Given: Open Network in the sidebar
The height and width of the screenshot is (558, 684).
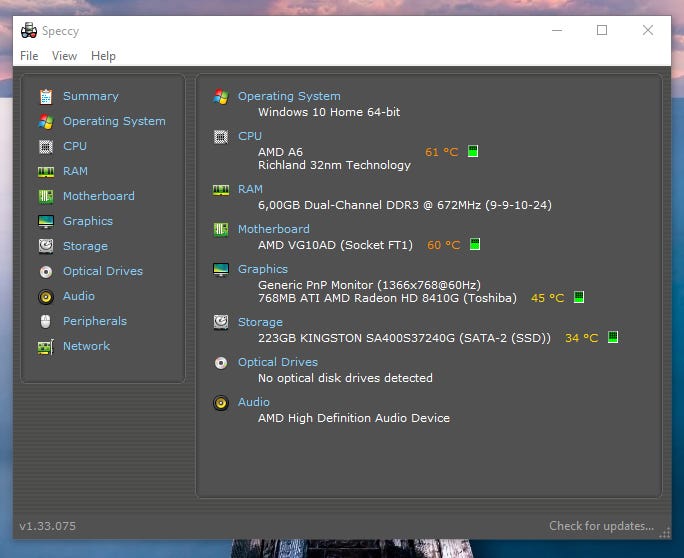Looking at the screenshot, I should click(87, 346).
